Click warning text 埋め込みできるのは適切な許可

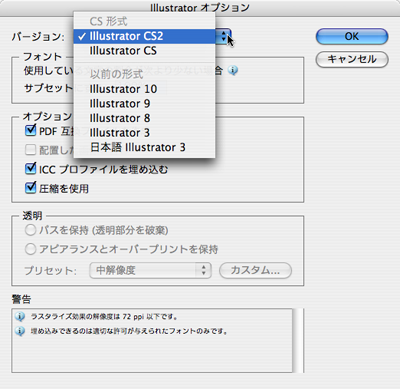(x=129, y=331)
